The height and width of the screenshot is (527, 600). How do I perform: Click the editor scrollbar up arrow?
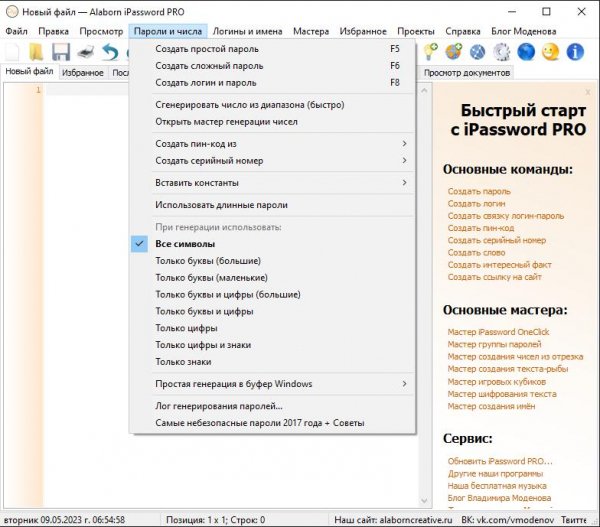click(424, 91)
